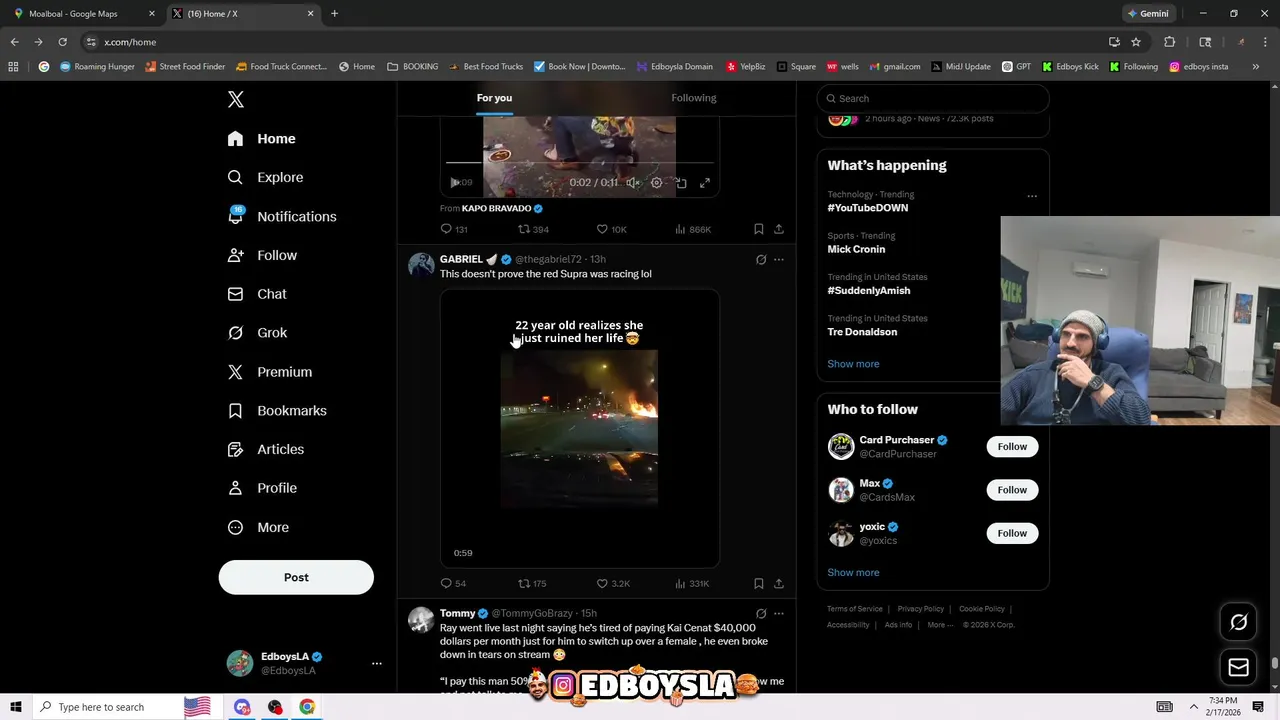The image size is (1280, 720).
Task: Open the X logo home link
Action: (x=236, y=99)
